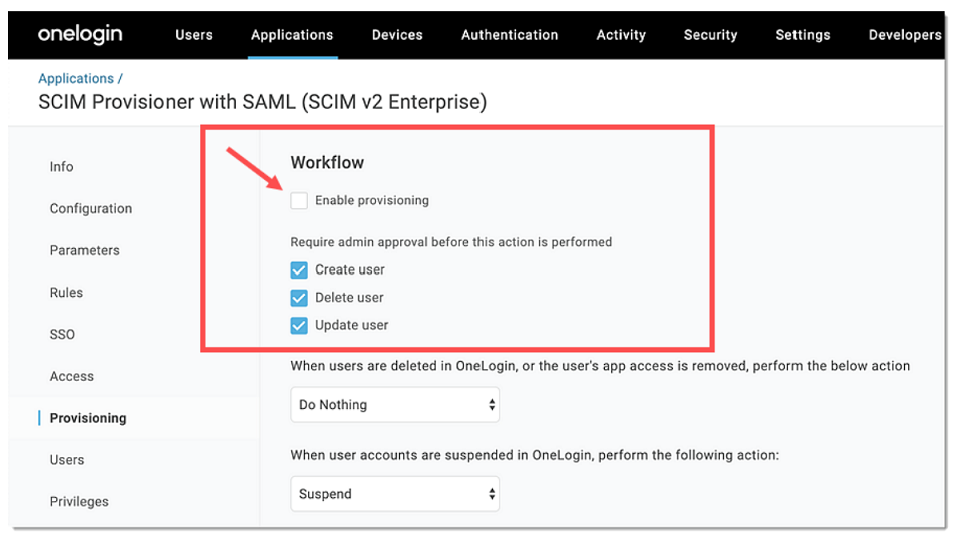Open the Settings menu
The width and height of the screenshot is (956, 537).
coord(802,35)
